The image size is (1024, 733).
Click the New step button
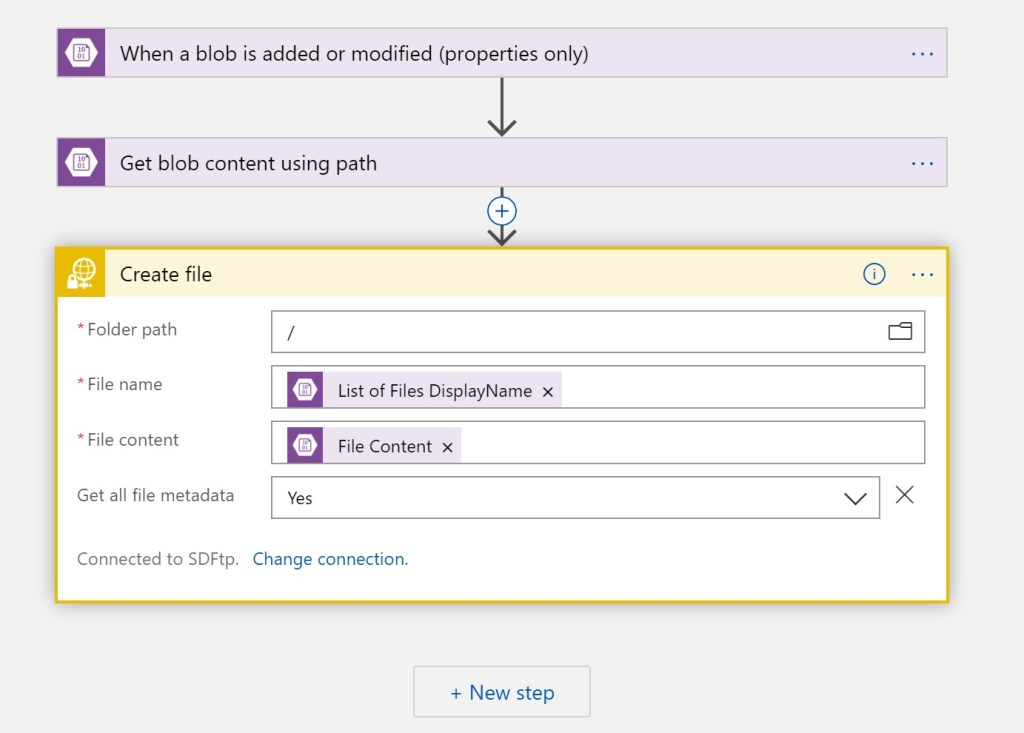502,692
